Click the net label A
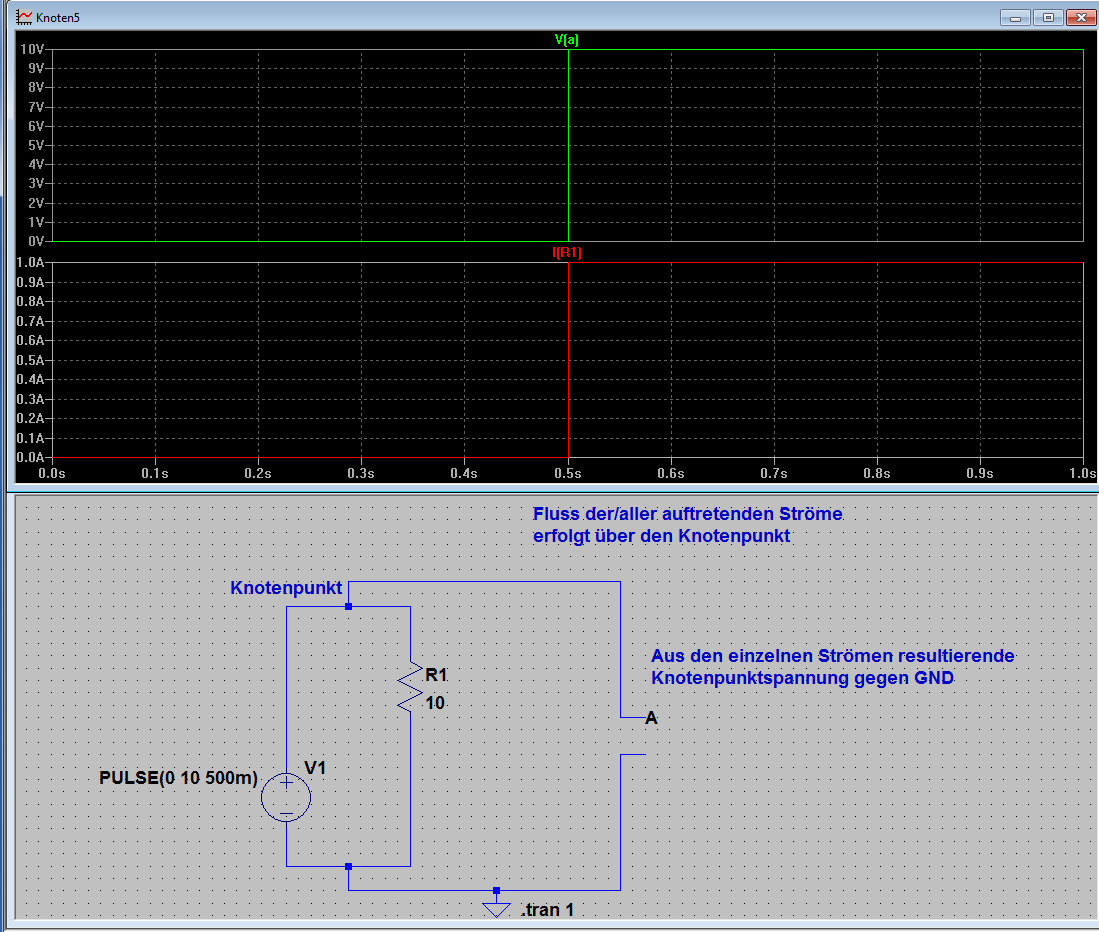This screenshot has width=1099, height=932. [651, 718]
